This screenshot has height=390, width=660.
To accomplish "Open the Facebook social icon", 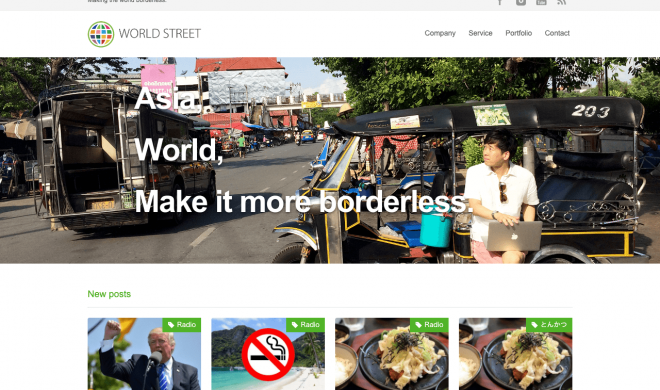I will (x=500, y=2).
